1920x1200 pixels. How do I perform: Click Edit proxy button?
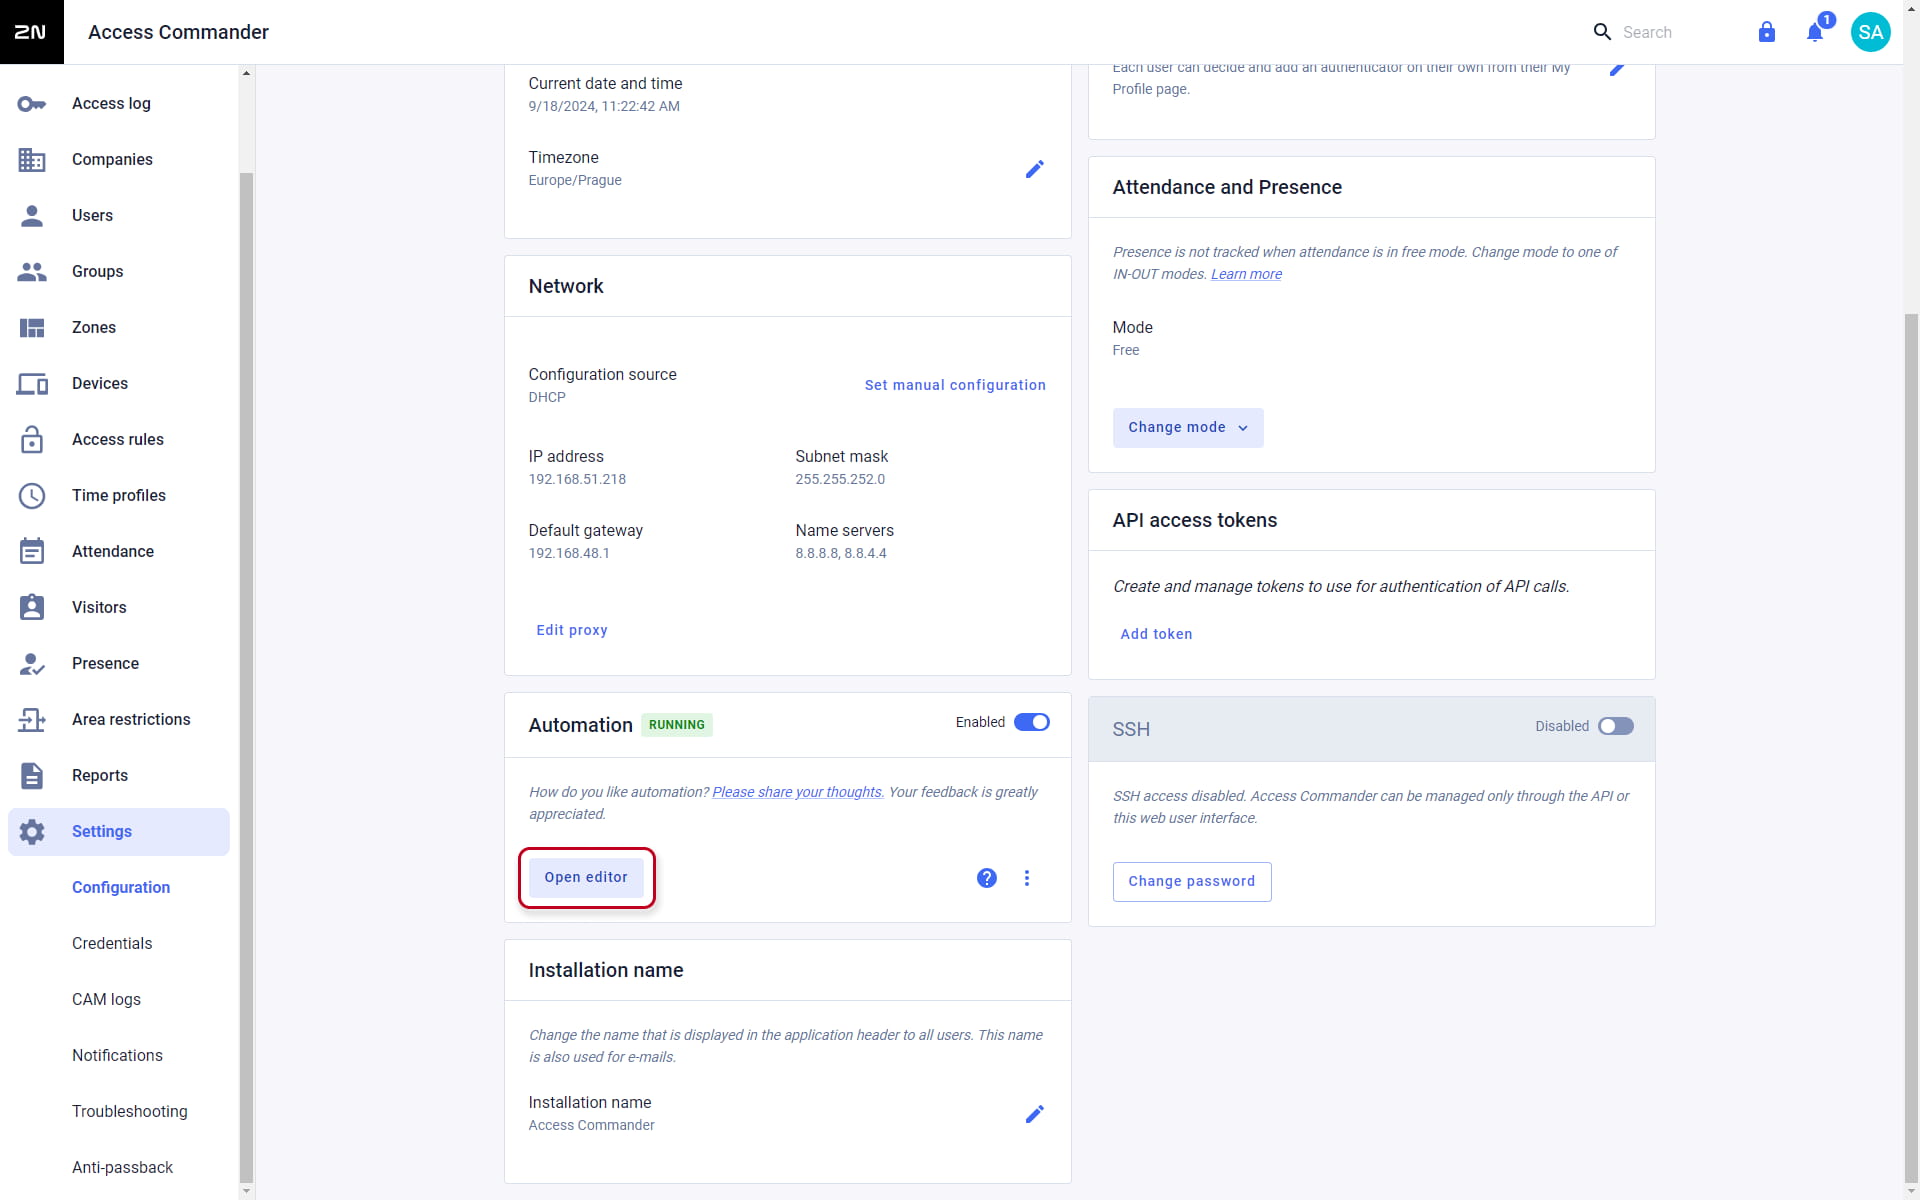point(572,630)
